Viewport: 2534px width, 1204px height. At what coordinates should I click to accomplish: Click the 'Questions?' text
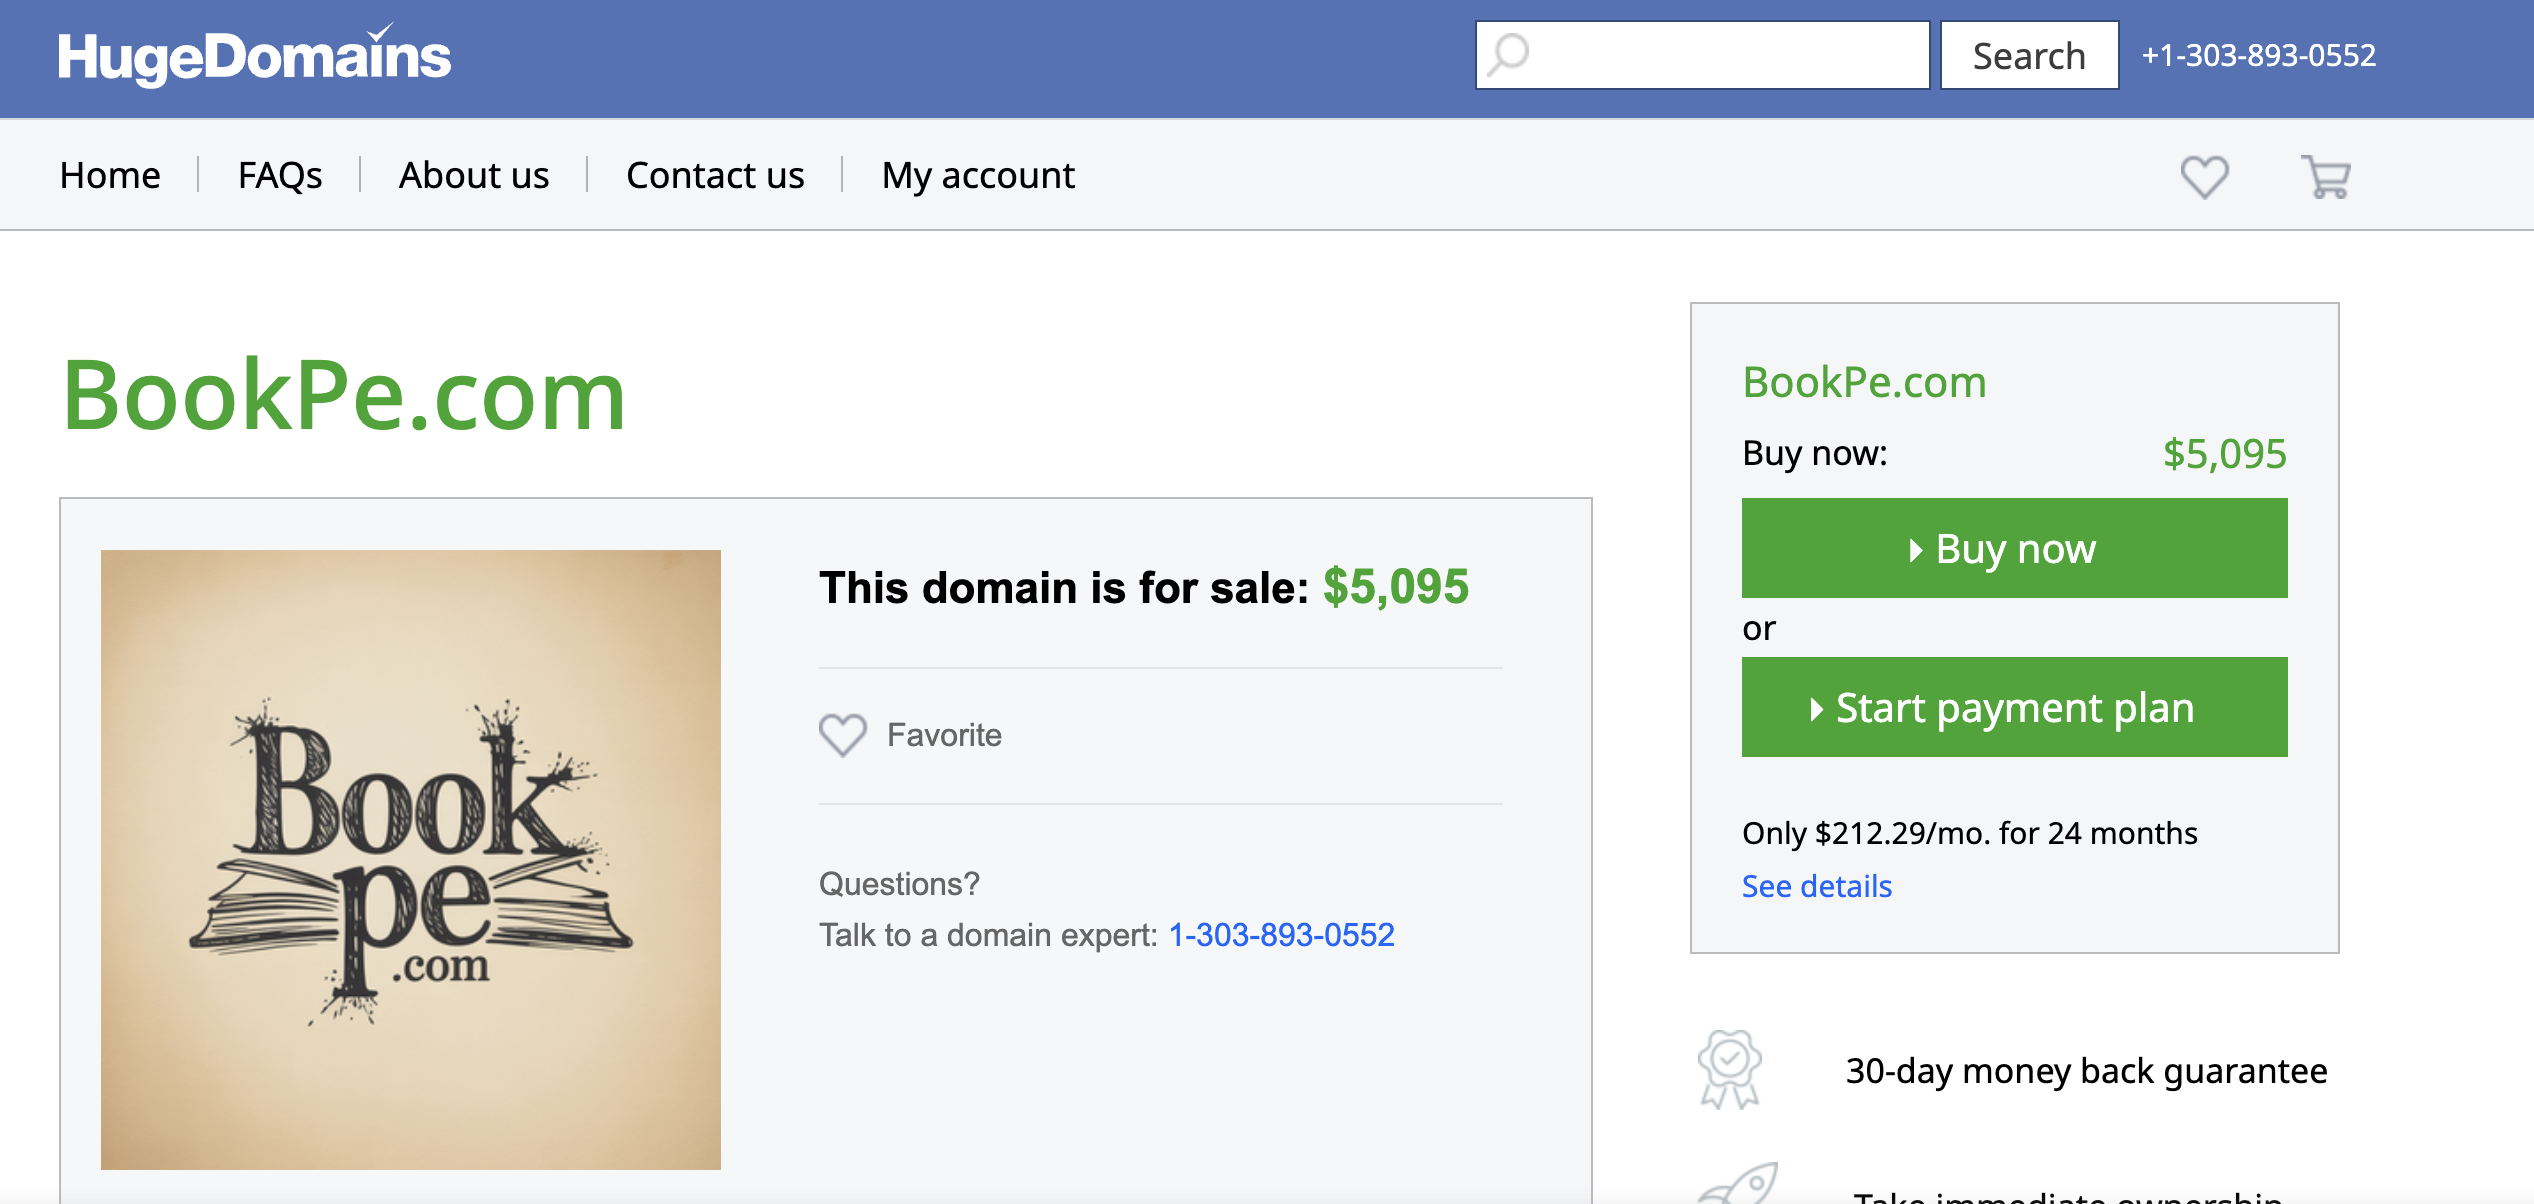point(899,884)
